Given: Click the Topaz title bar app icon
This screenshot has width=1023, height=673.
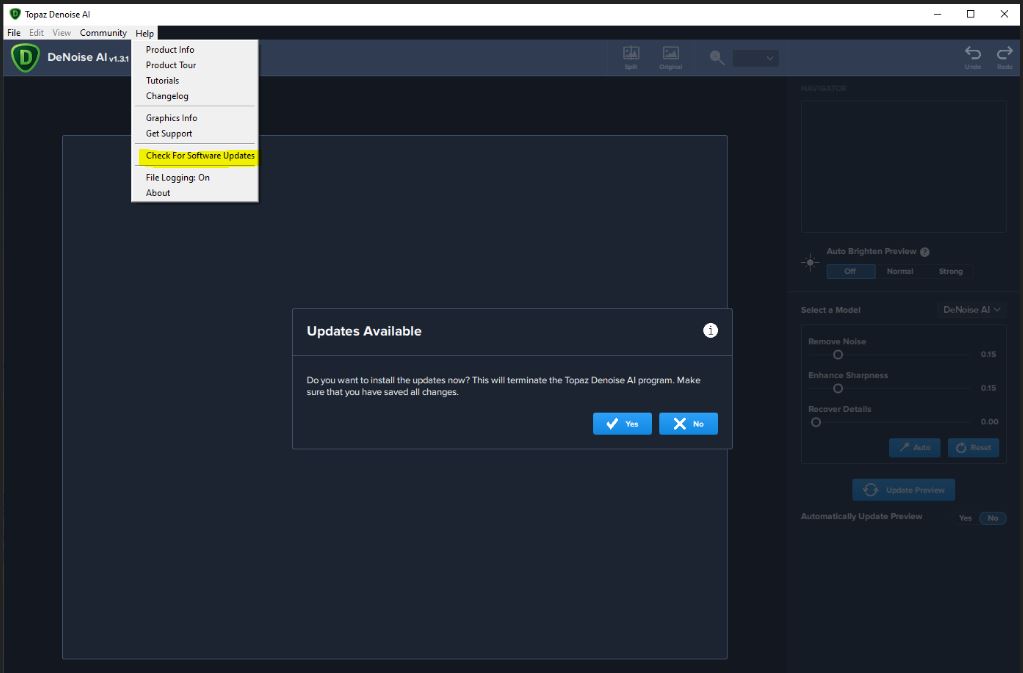Looking at the screenshot, I should point(15,14).
